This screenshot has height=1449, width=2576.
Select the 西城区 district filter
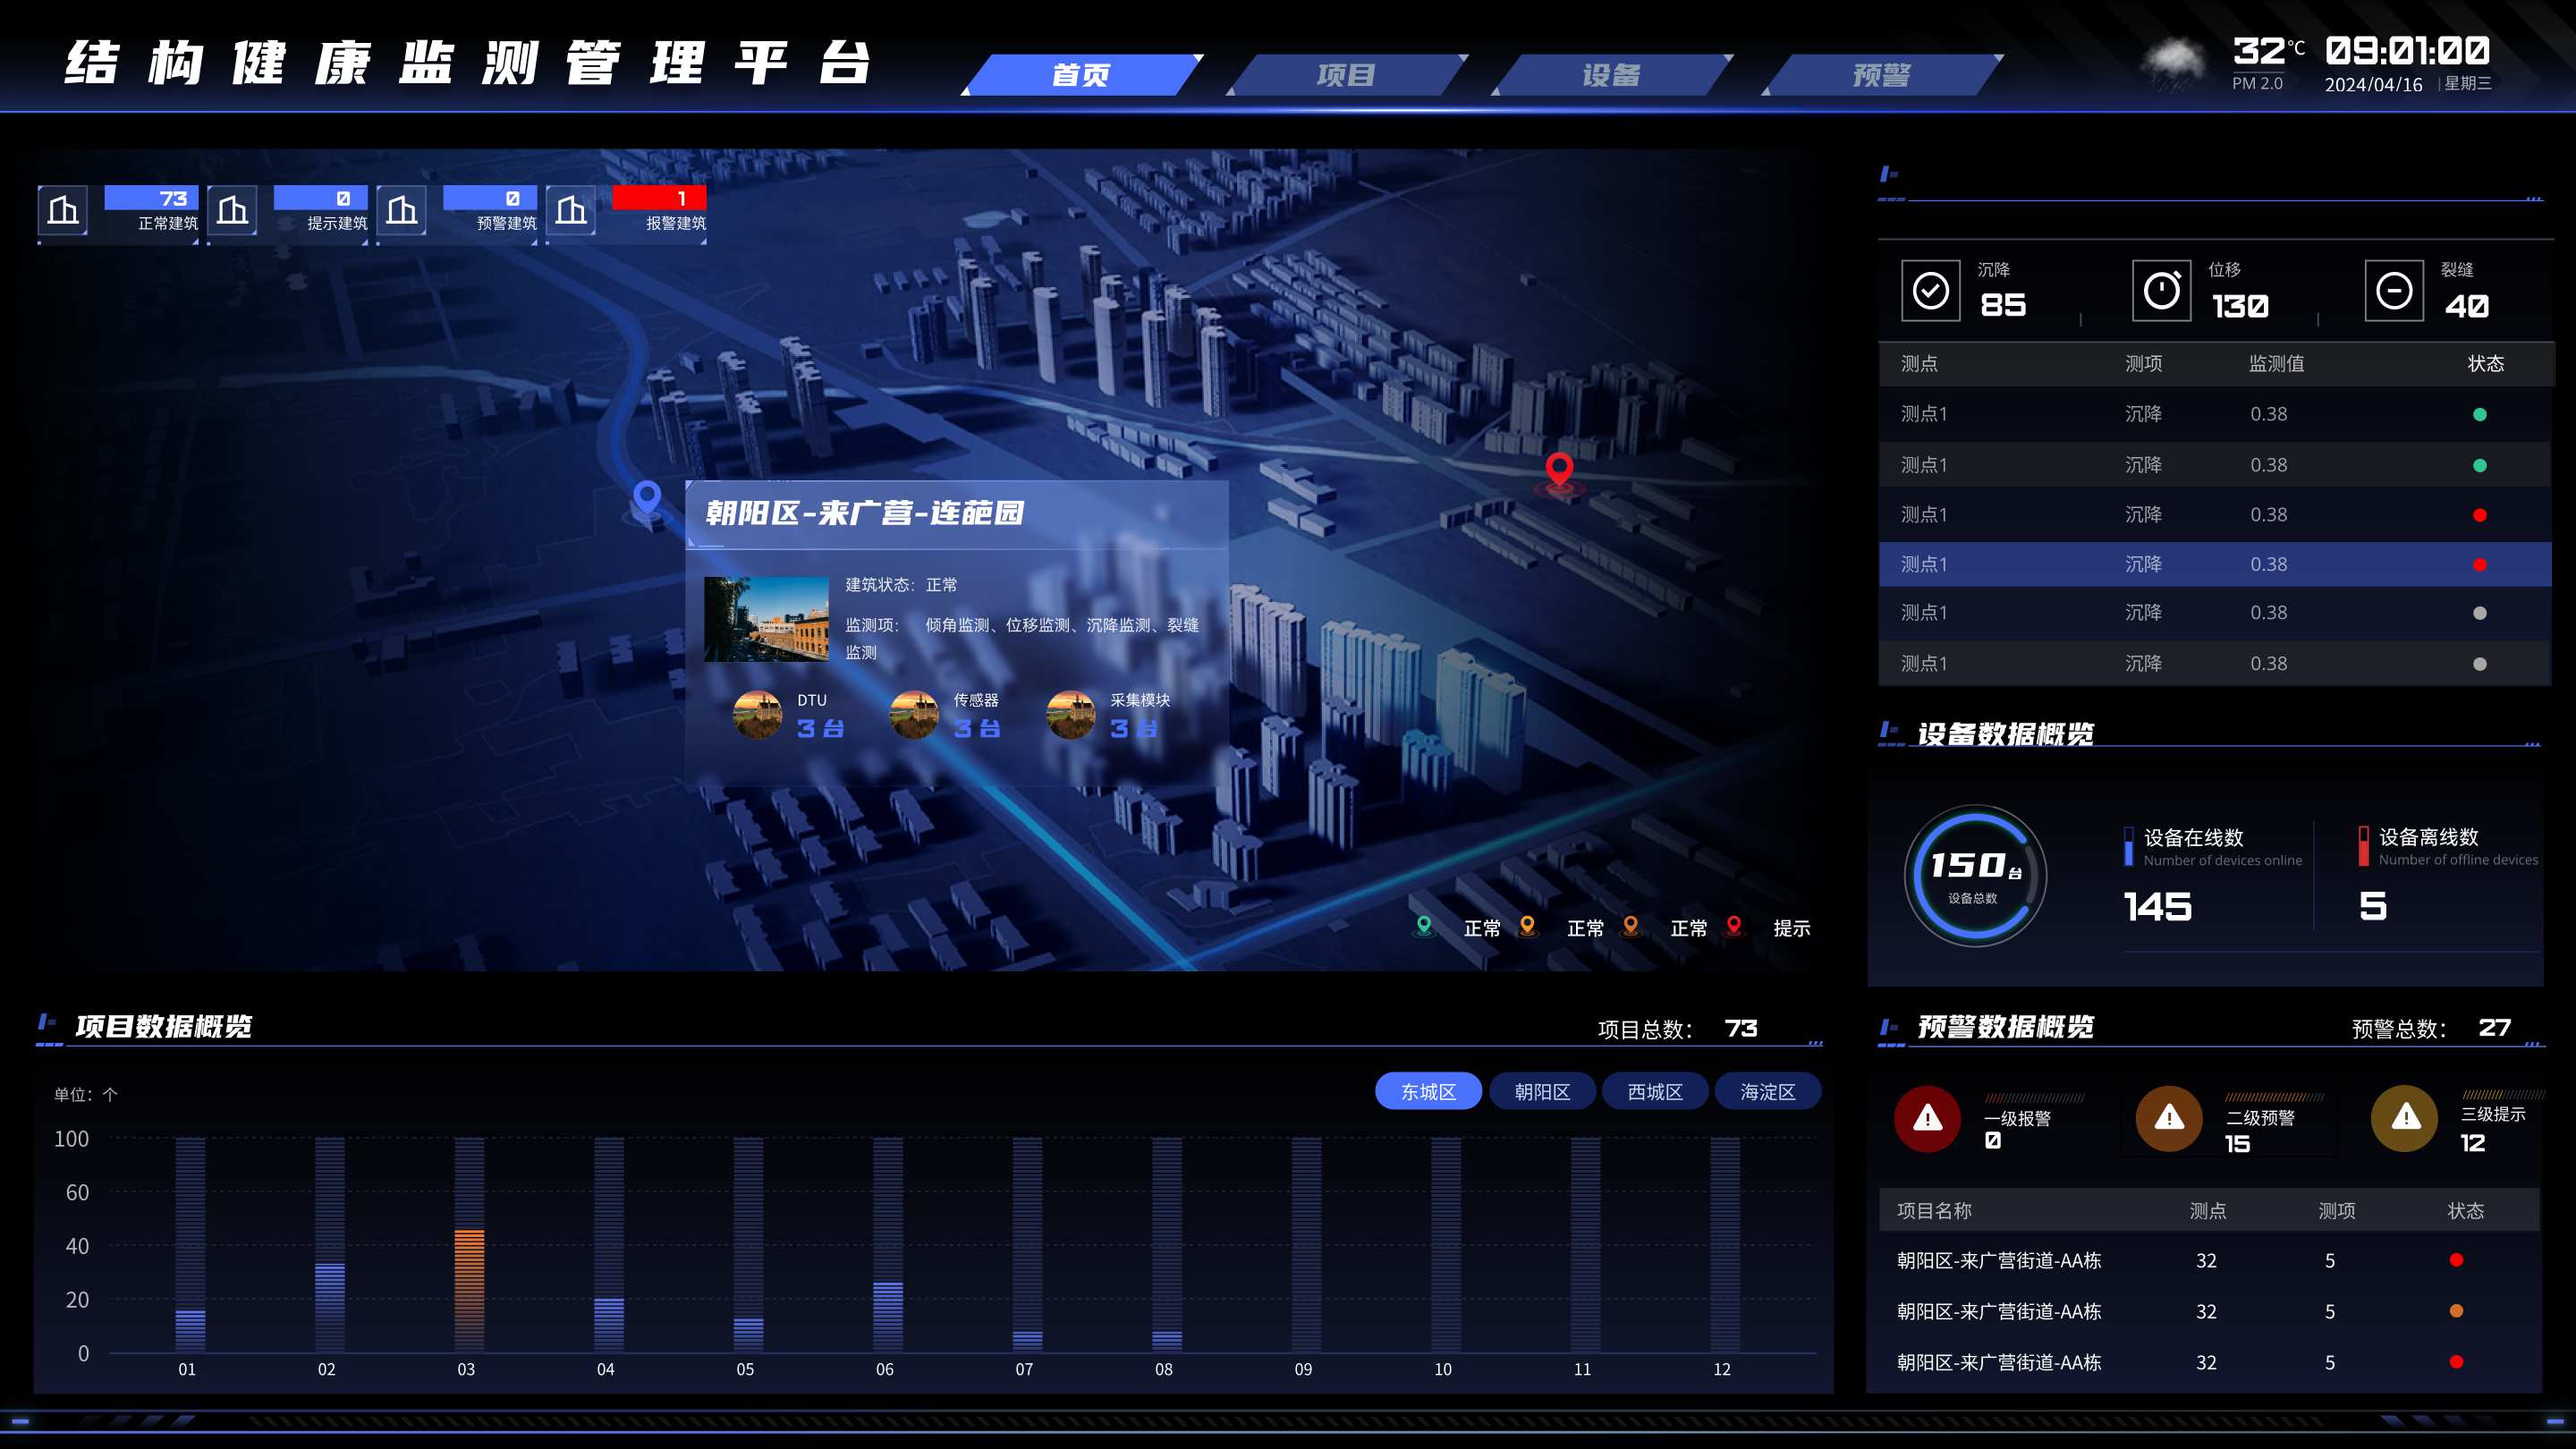coord(1655,1091)
